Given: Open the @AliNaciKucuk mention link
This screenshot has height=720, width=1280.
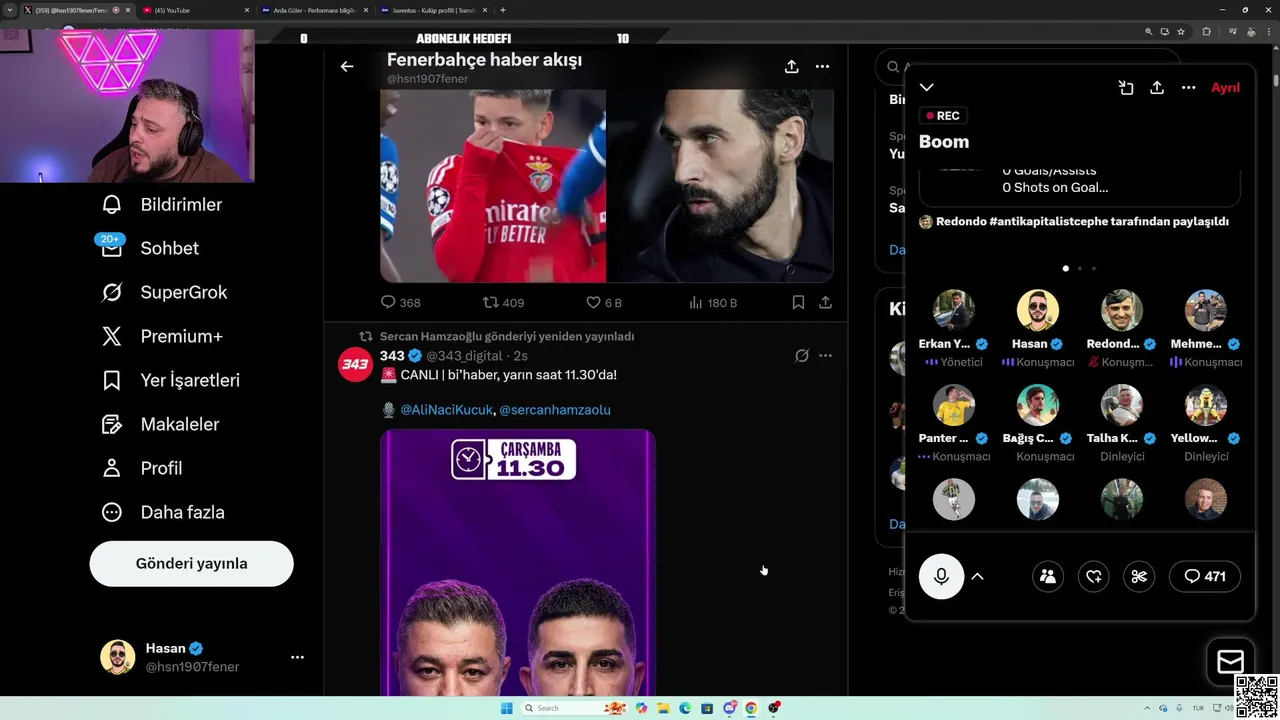Looking at the screenshot, I should coord(446,410).
